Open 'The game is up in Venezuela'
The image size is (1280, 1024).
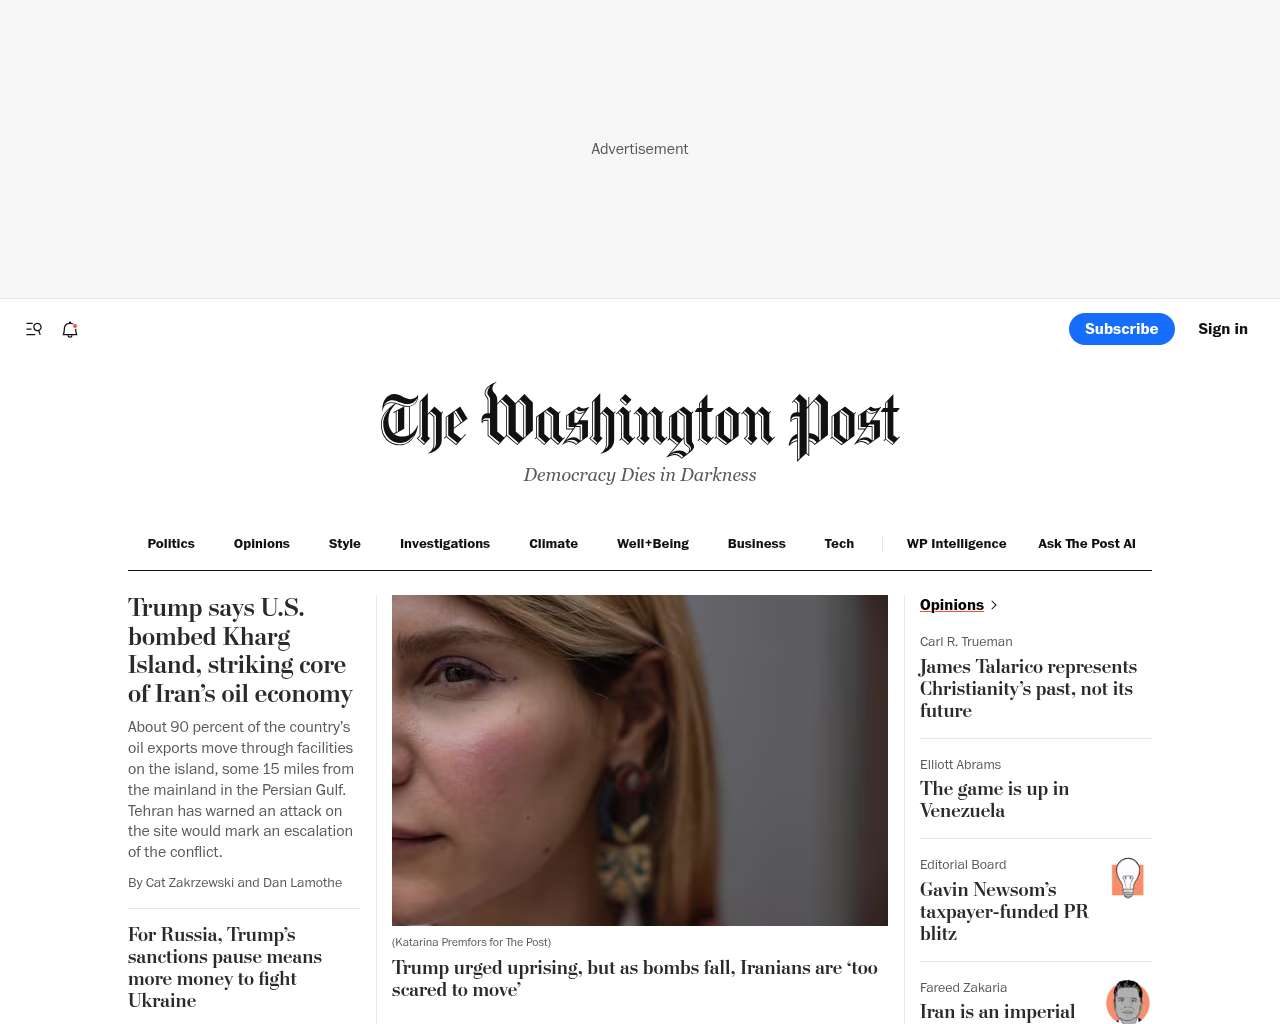coord(995,799)
